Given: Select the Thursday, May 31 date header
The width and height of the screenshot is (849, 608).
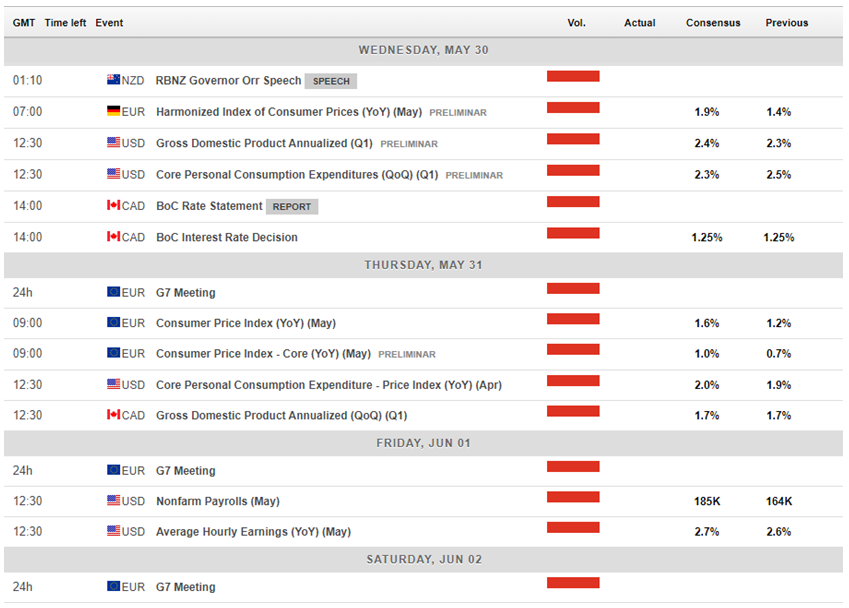Looking at the screenshot, I should tap(423, 265).
